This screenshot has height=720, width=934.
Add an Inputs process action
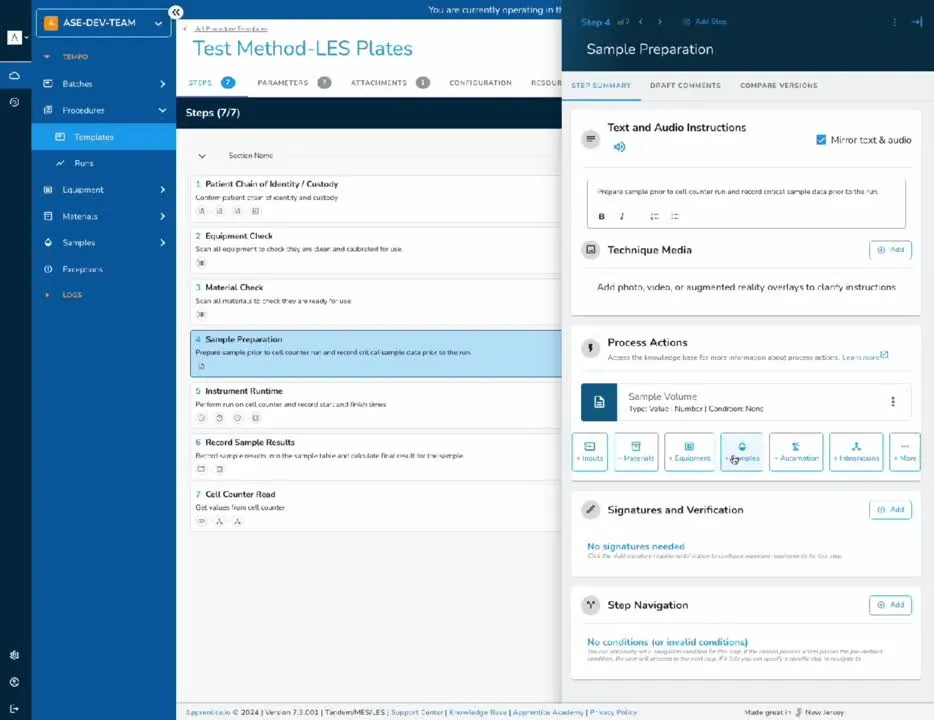tap(590, 452)
